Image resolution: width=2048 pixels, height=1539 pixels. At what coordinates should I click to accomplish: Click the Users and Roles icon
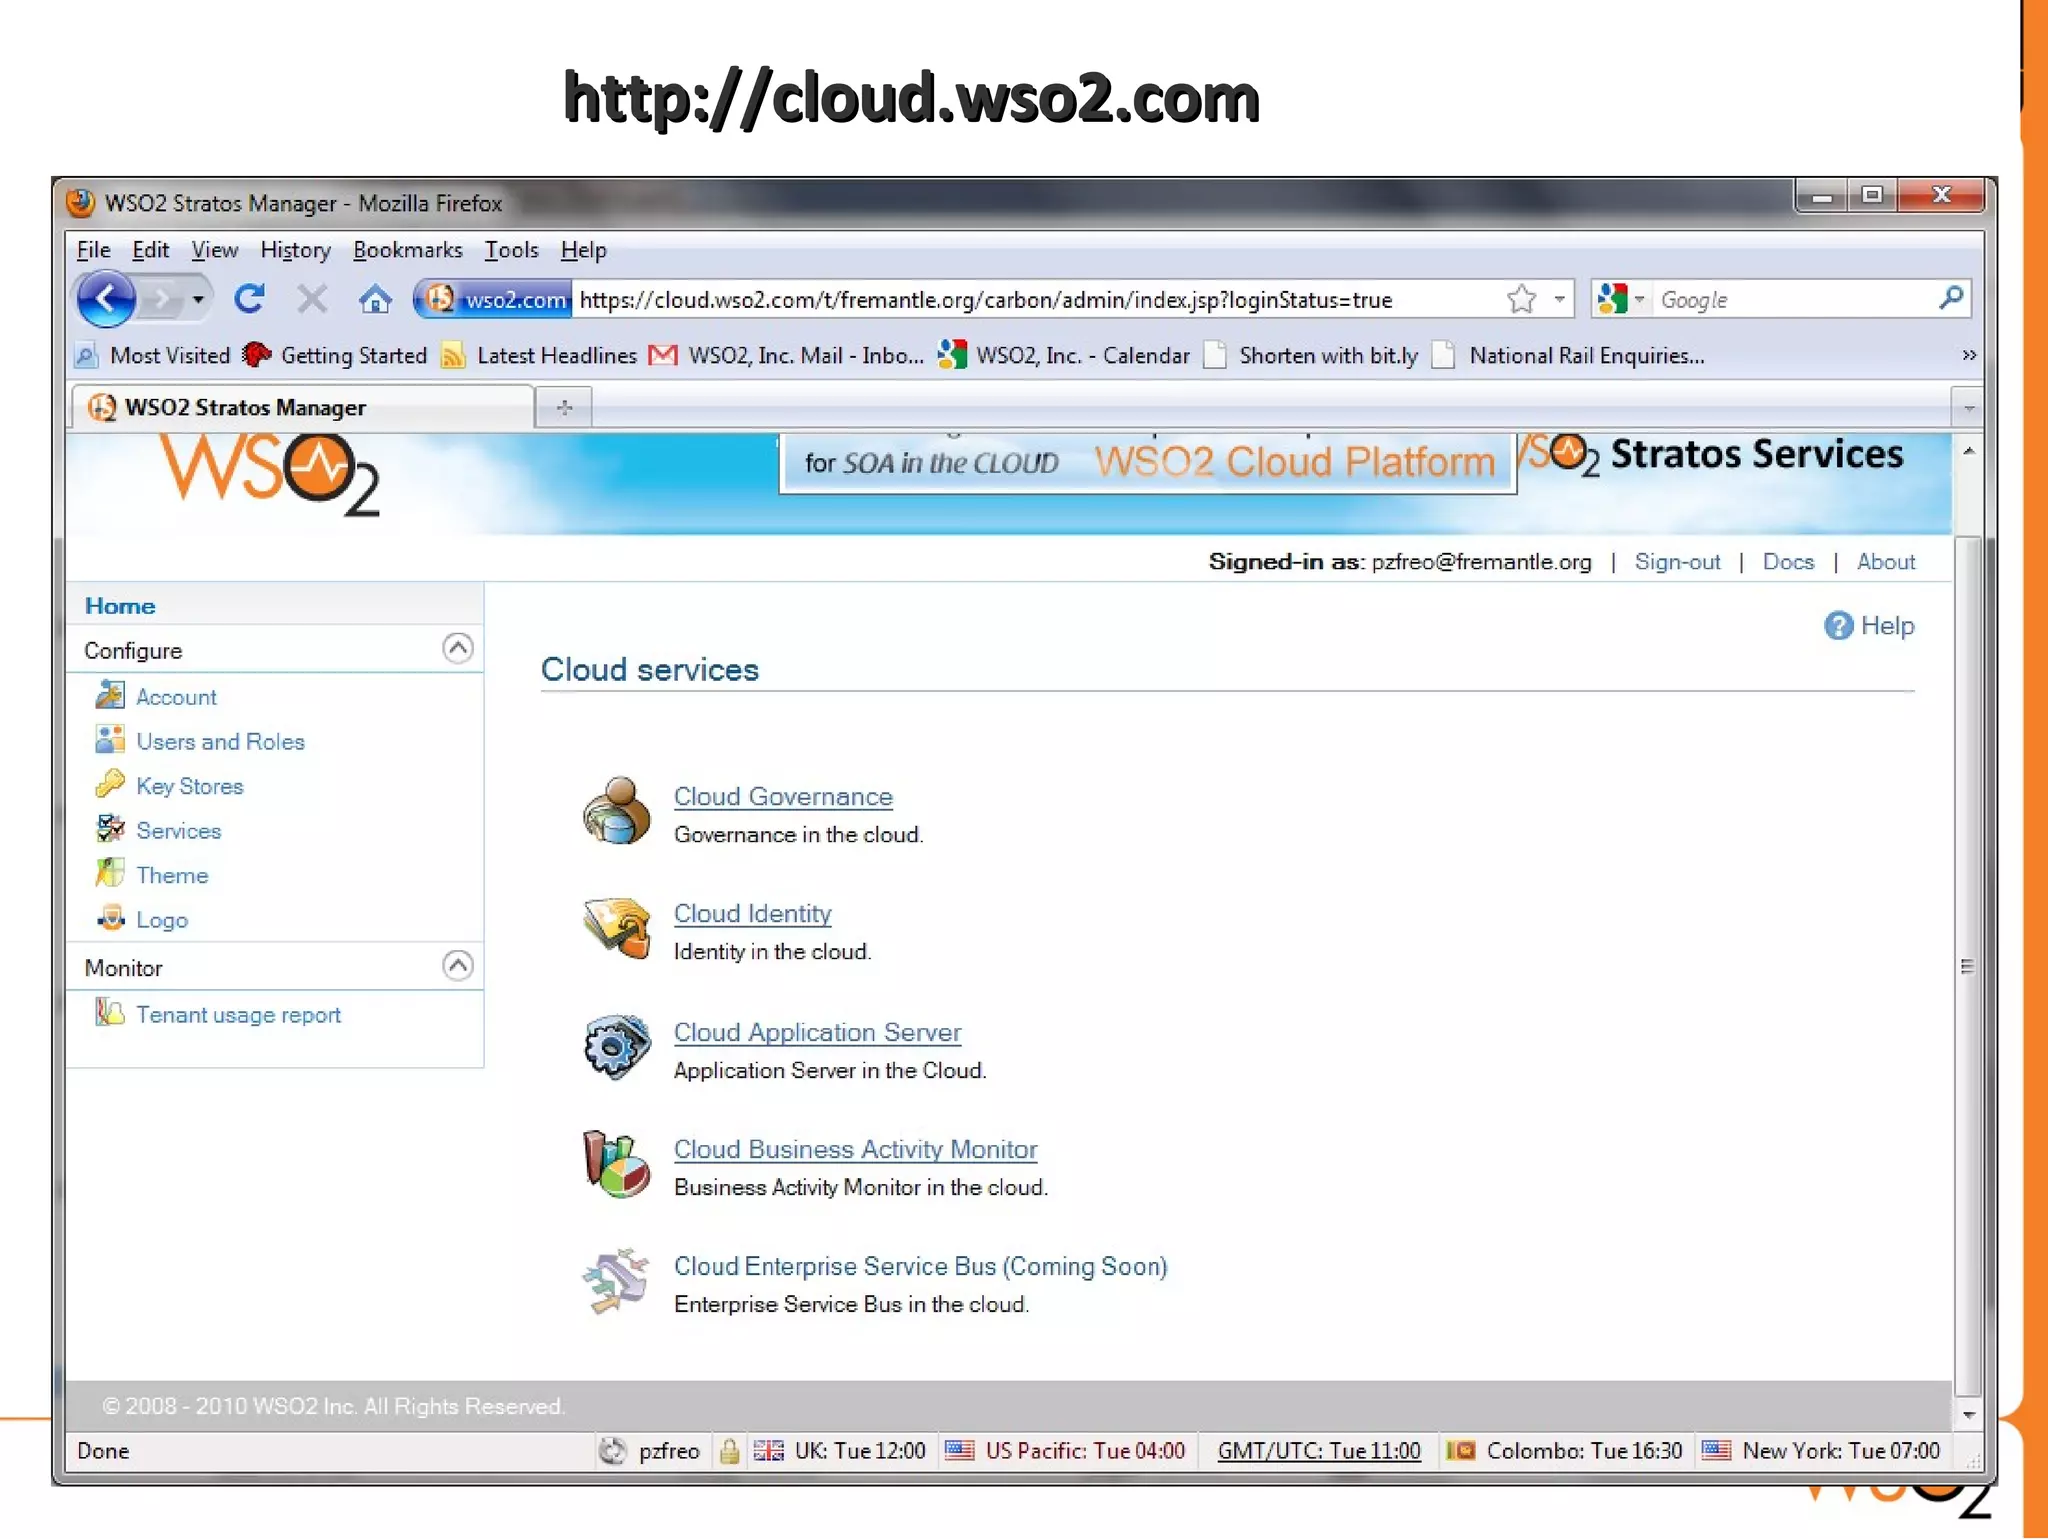tap(109, 739)
